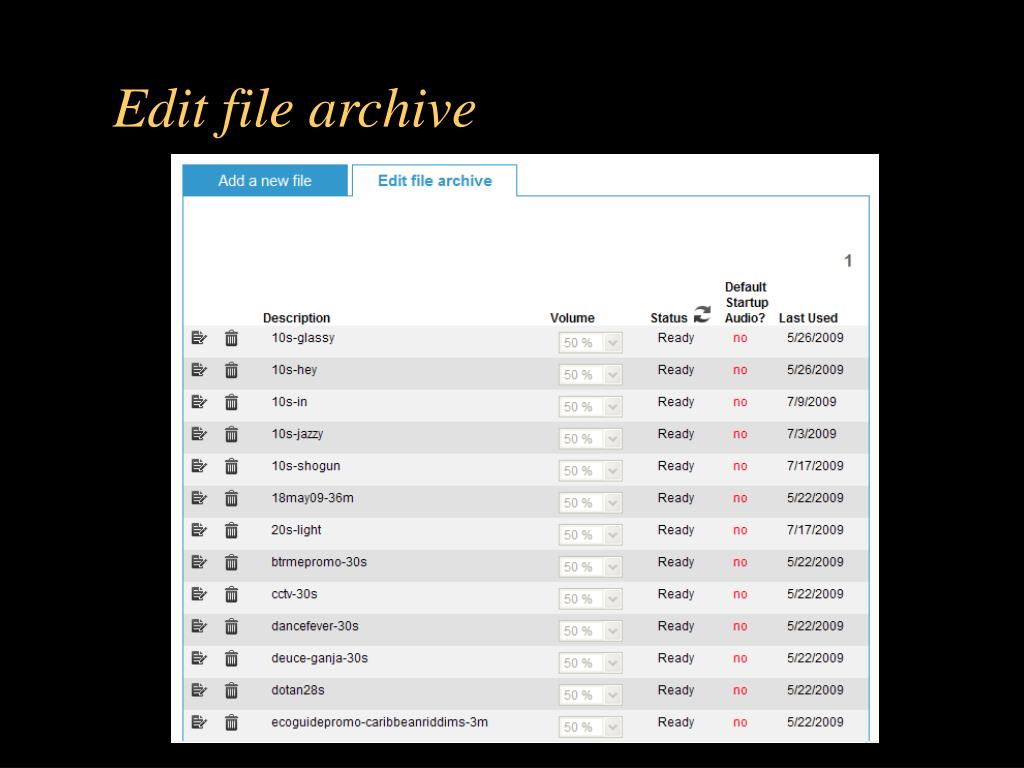Open volume dropdown for 10s-jazzy
1024x768 pixels.
click(590, 438)
